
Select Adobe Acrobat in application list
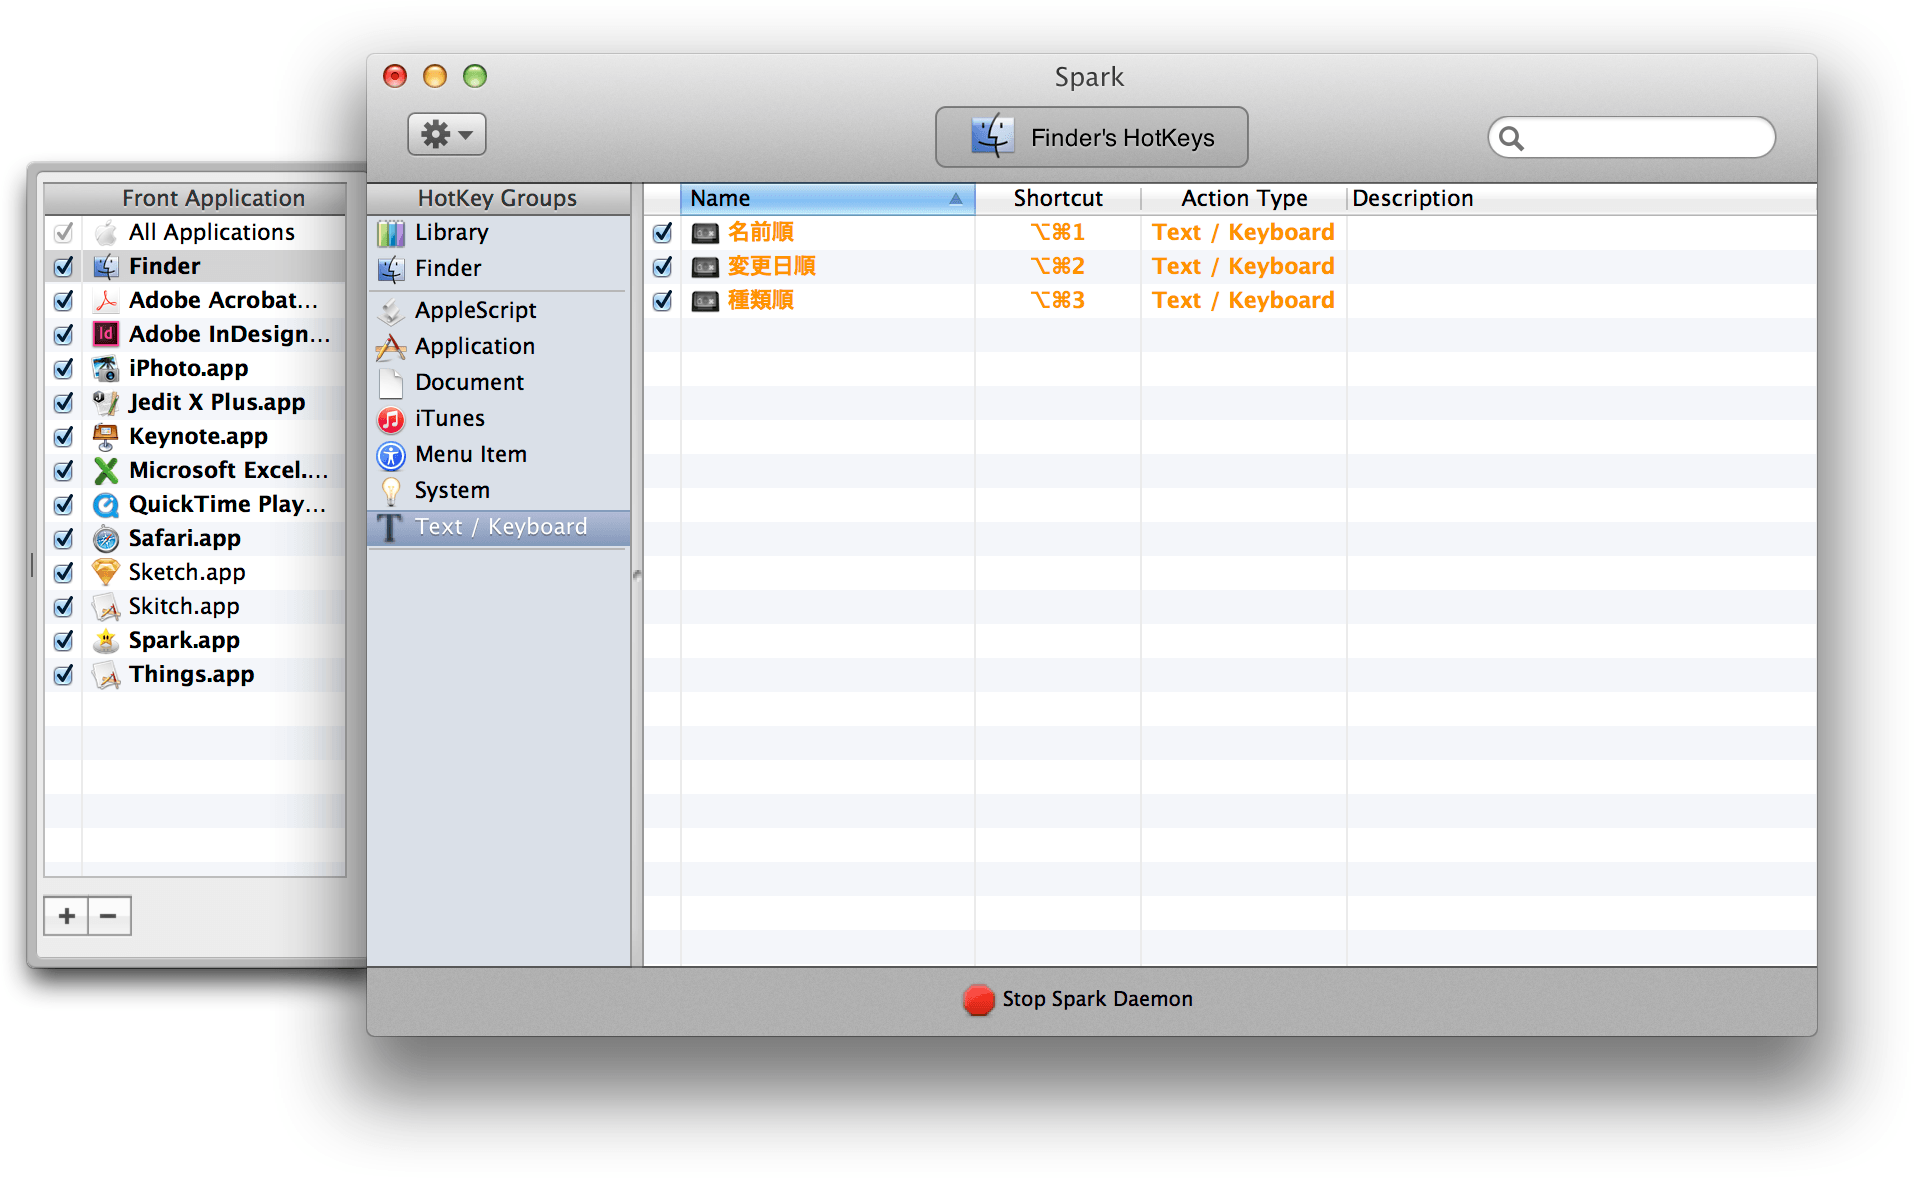[223, 300]
